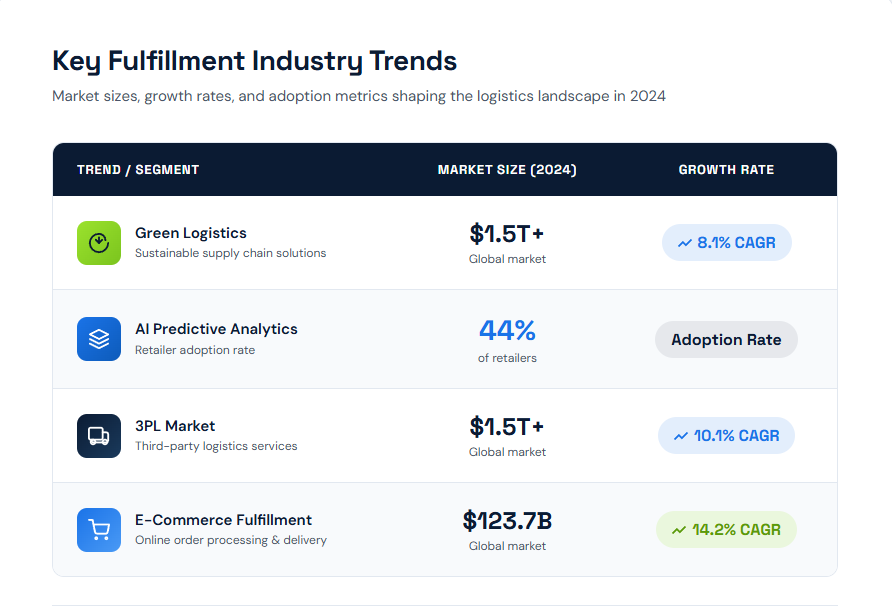Click the E-Commerce Fulfillment shopping cart icon
Viewport: 892px width, 615px height.
pos(99,530)
